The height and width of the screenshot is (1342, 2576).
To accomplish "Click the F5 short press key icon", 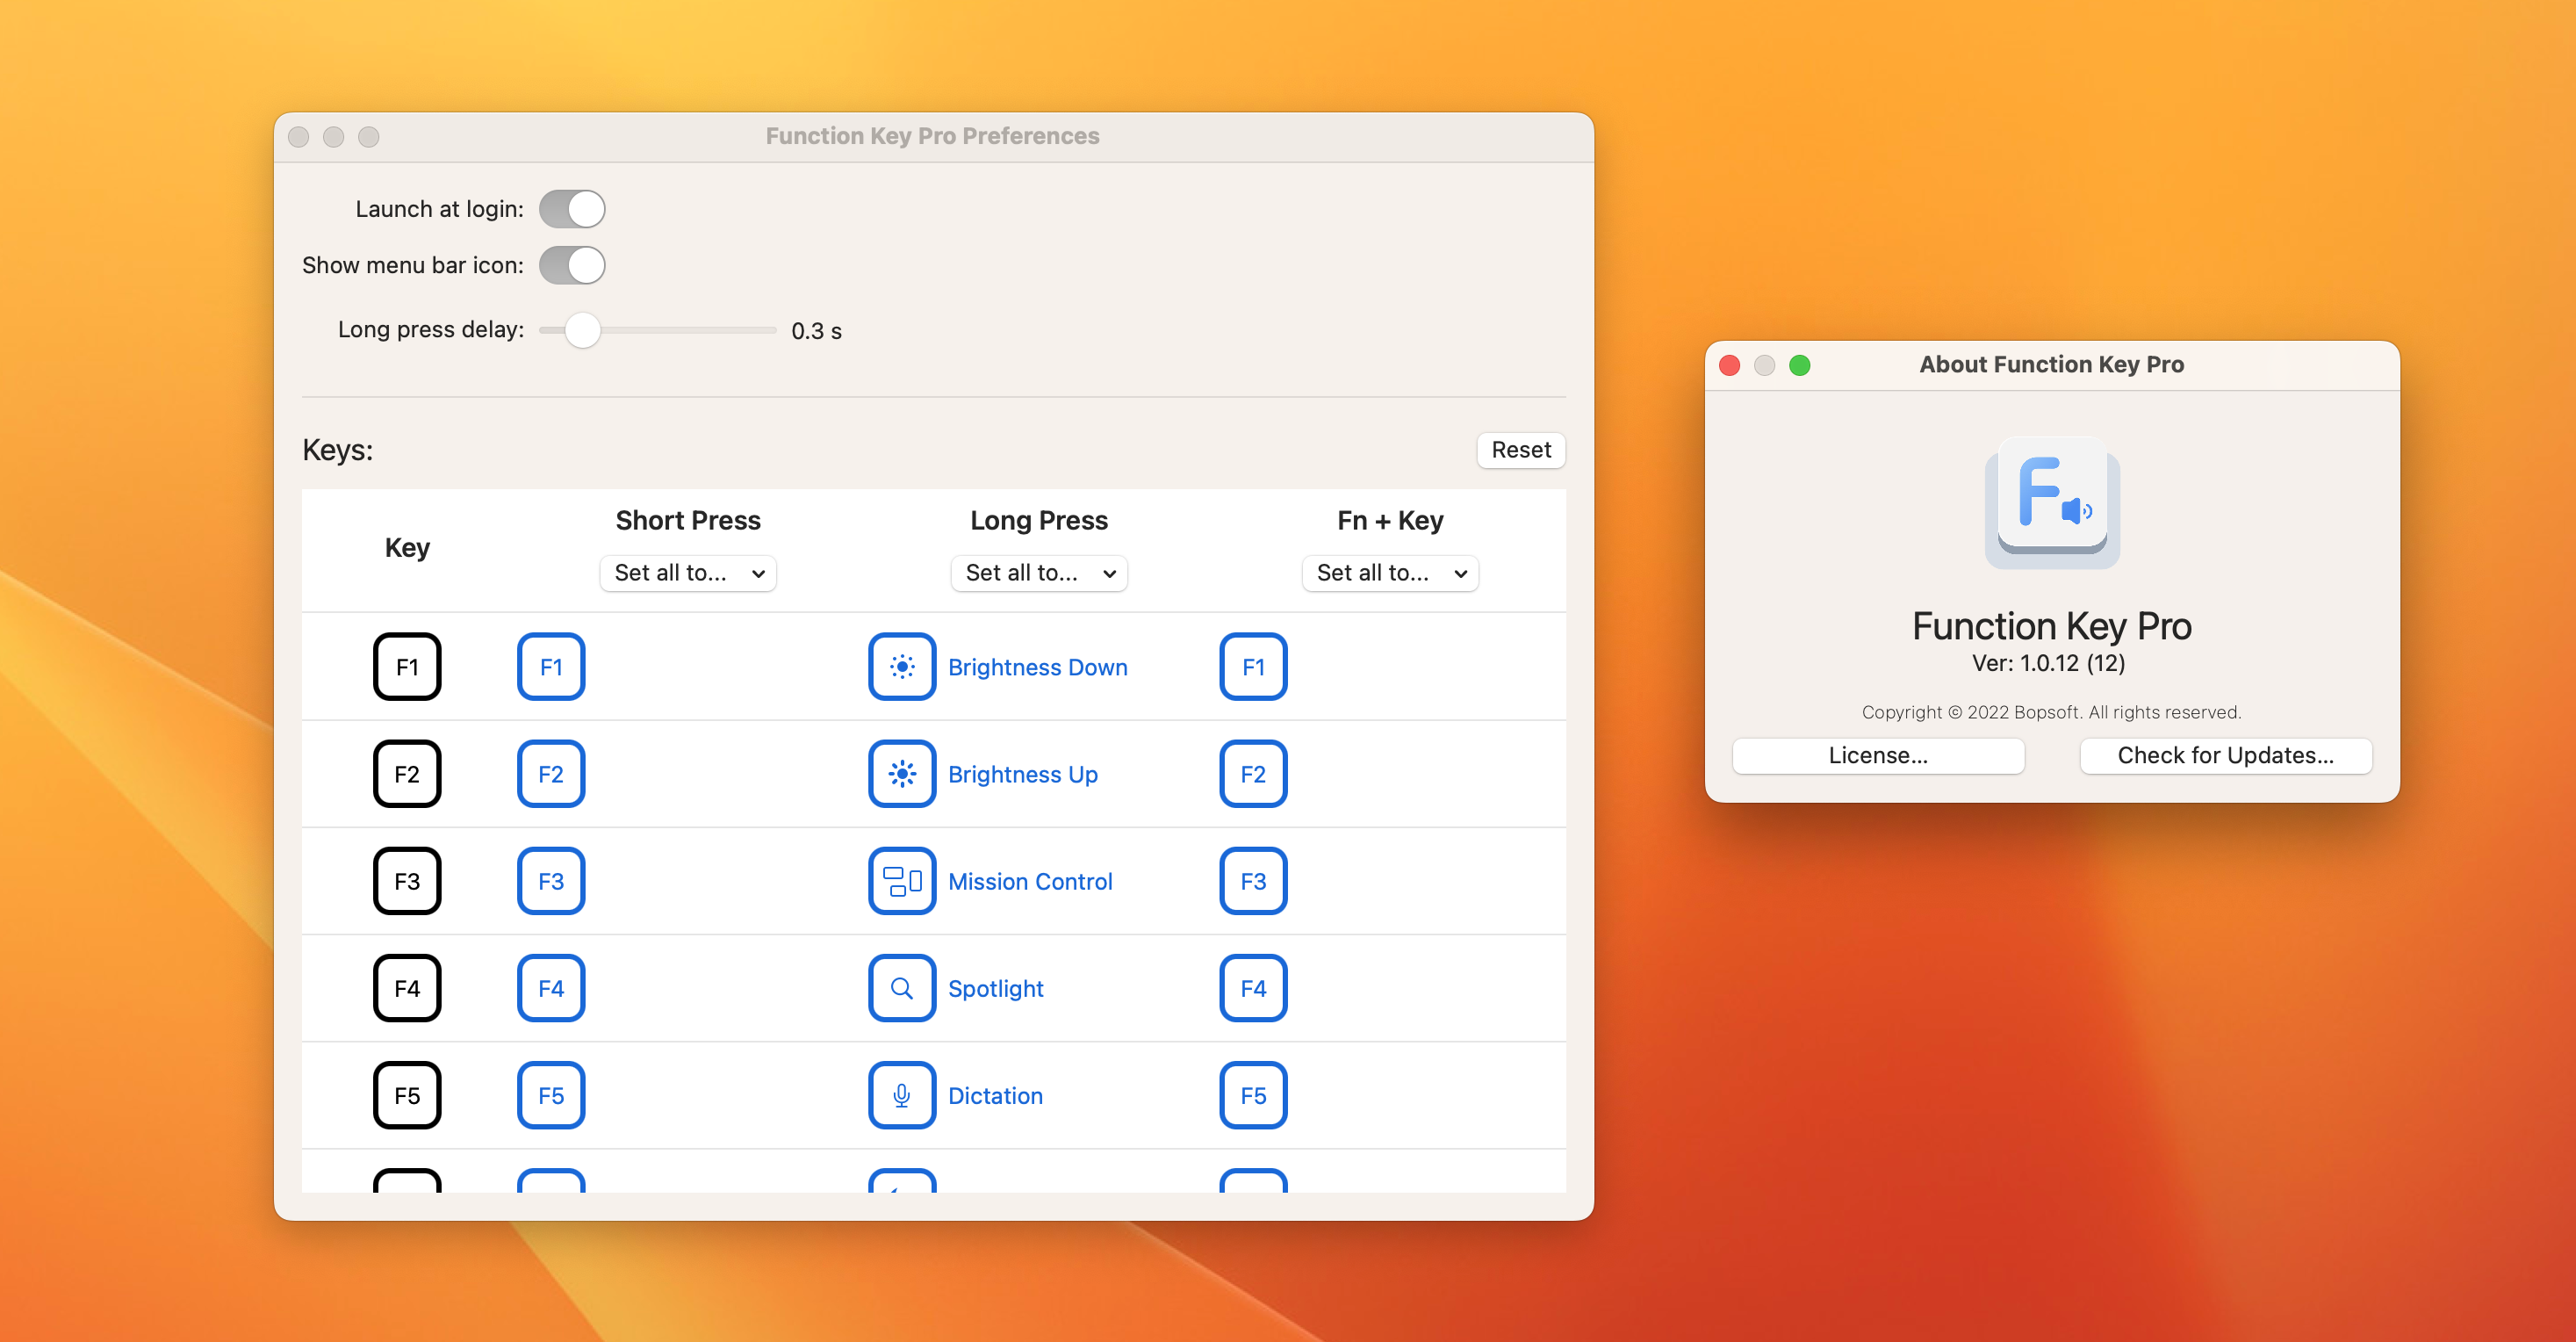I will tap(551, 1095).
